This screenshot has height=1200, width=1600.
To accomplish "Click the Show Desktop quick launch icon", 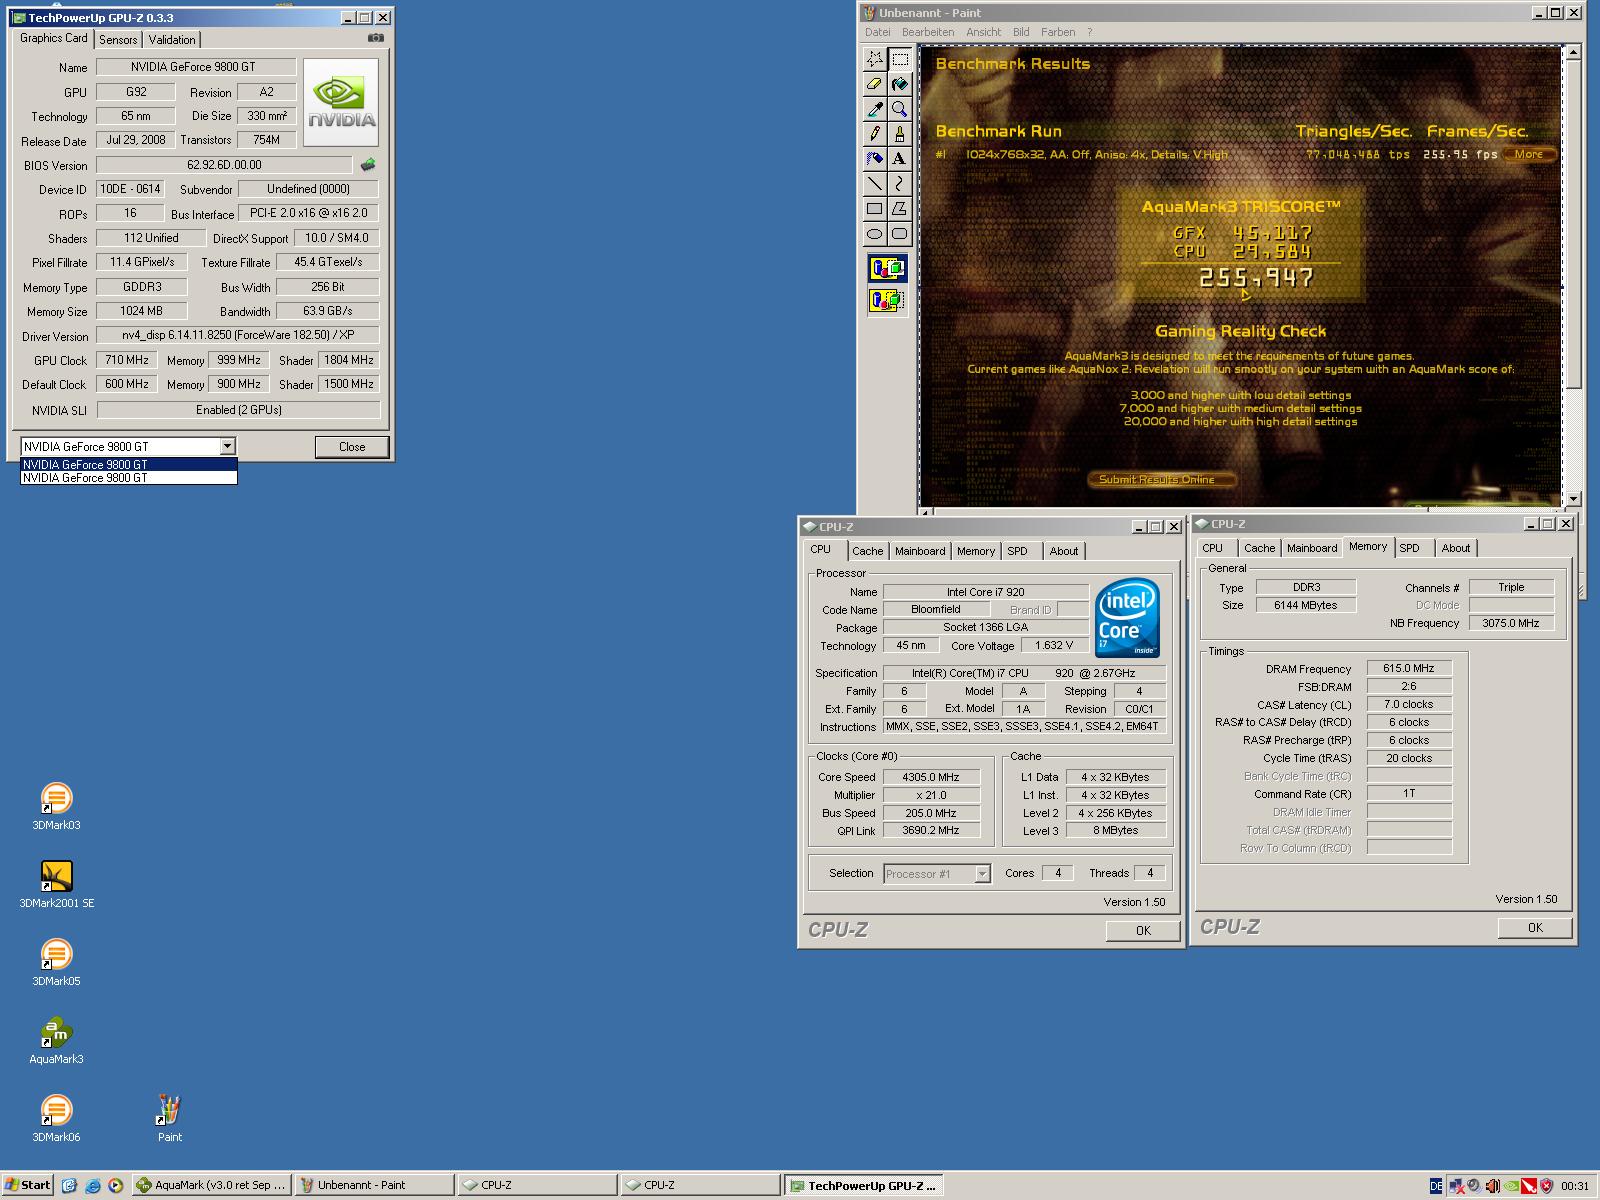I will click(x=69, y=1185).
